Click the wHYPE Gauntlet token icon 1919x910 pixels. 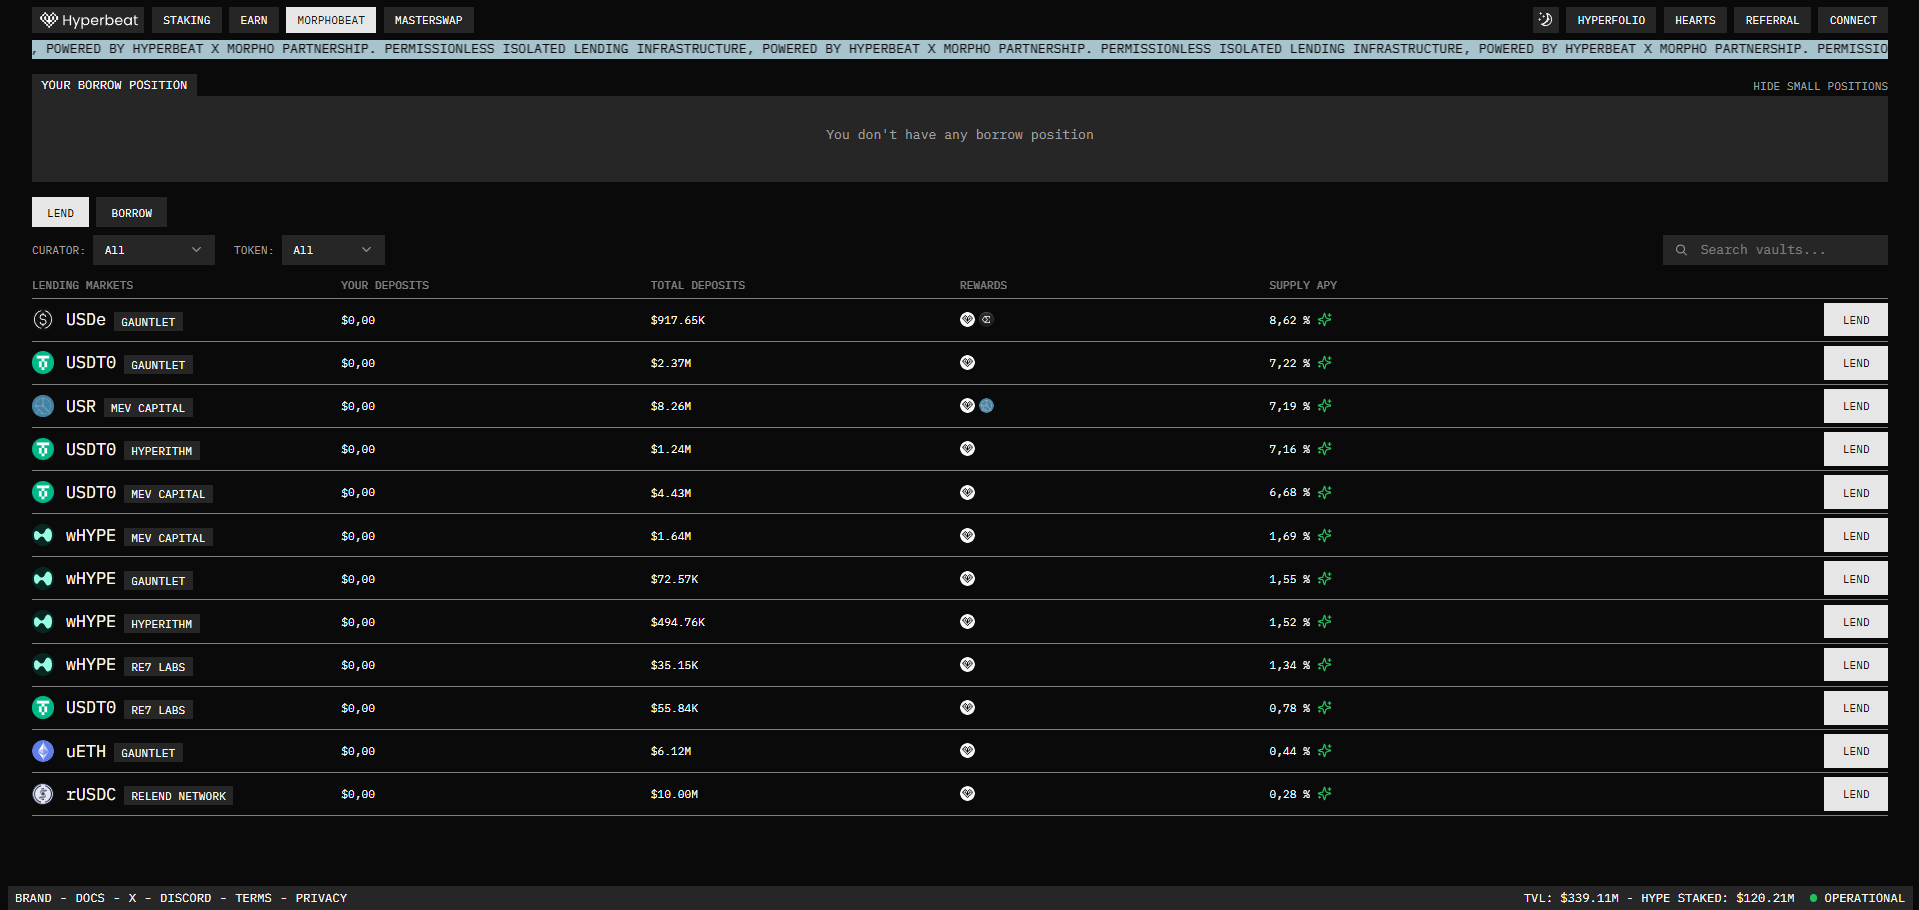click(43, 579)
